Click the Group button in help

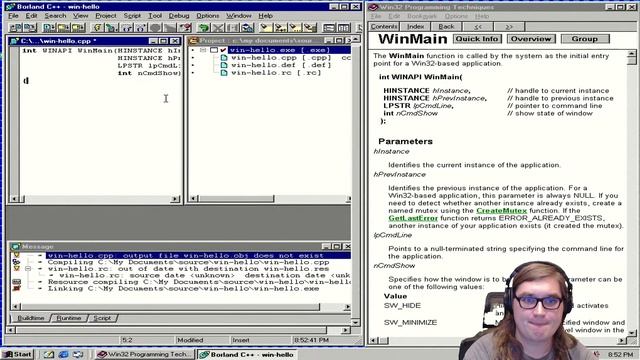click(585, 39)
